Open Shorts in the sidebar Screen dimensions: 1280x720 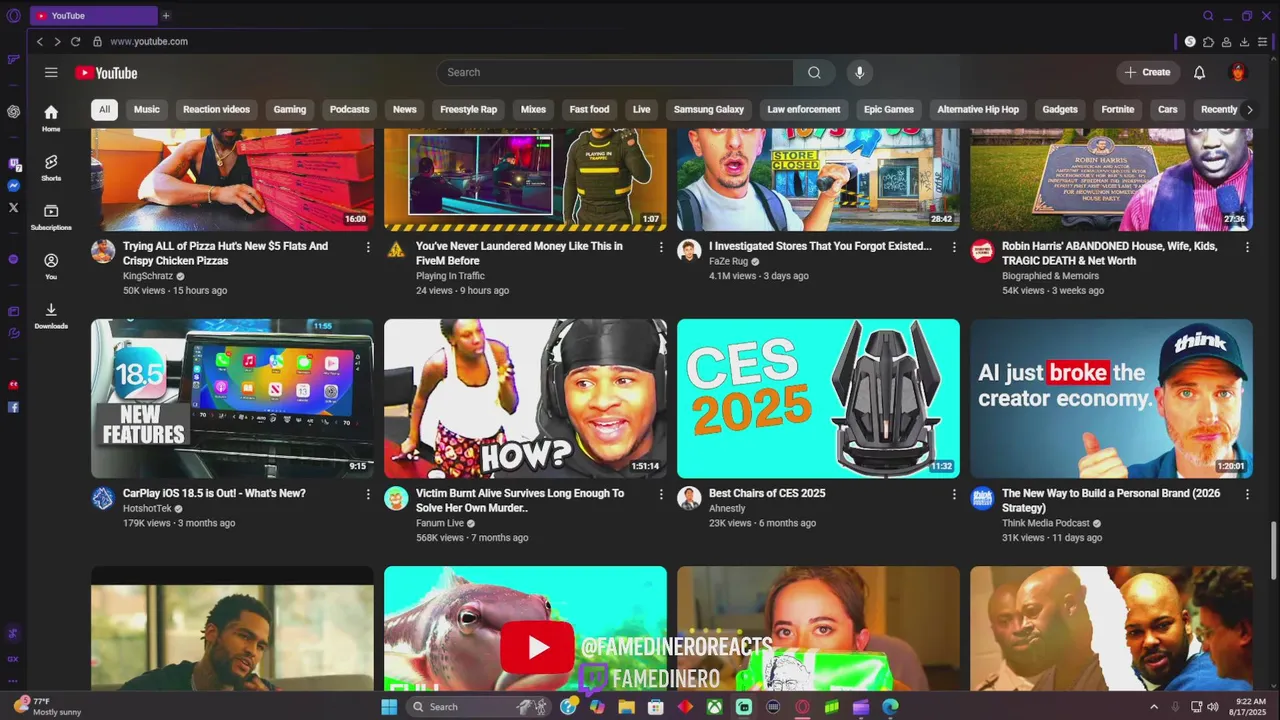(x=51, y=167)
